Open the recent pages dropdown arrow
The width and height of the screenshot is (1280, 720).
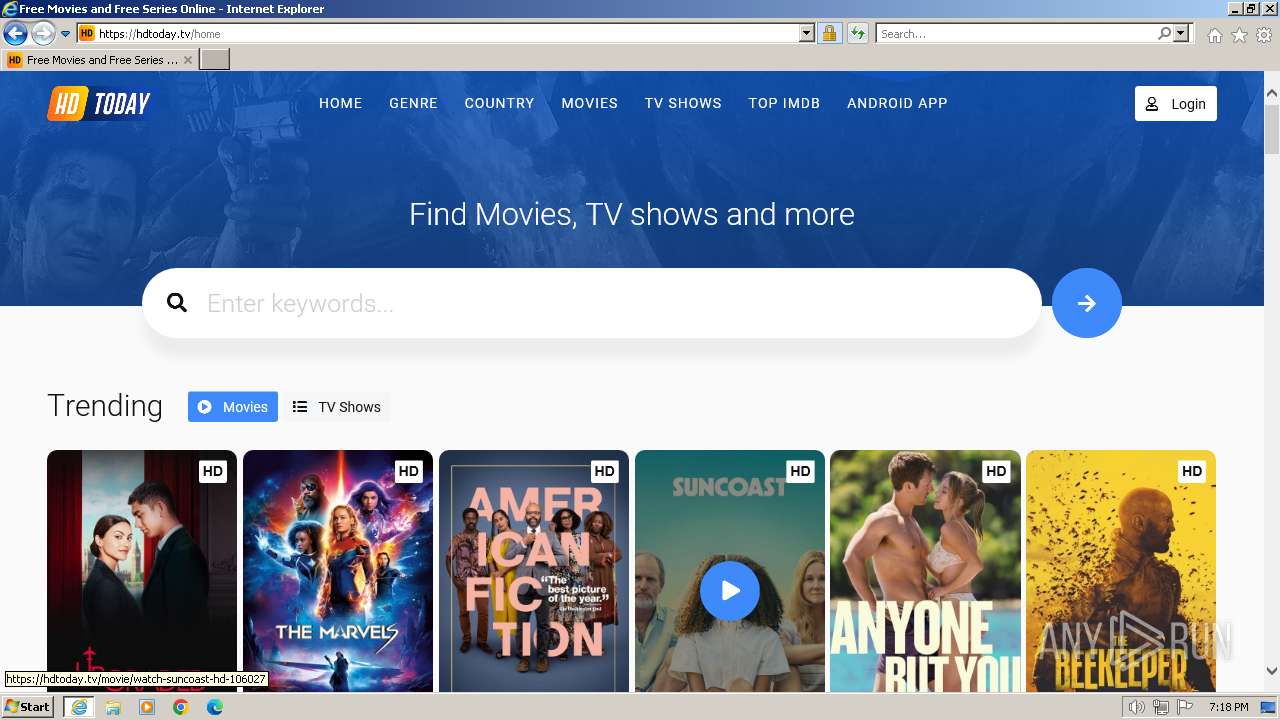point(65,34)
